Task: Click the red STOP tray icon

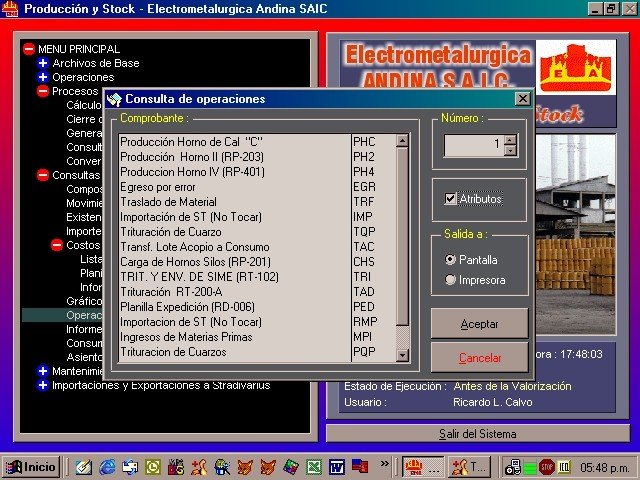Action: 546,467
